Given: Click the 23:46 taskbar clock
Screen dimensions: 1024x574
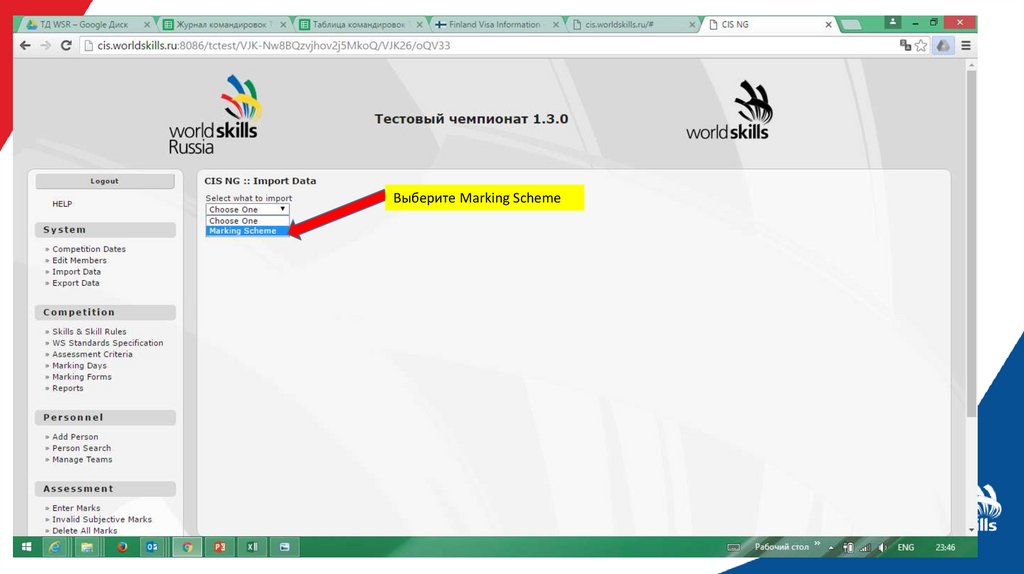Looking at the screenshot, I should tap(945, 547).
